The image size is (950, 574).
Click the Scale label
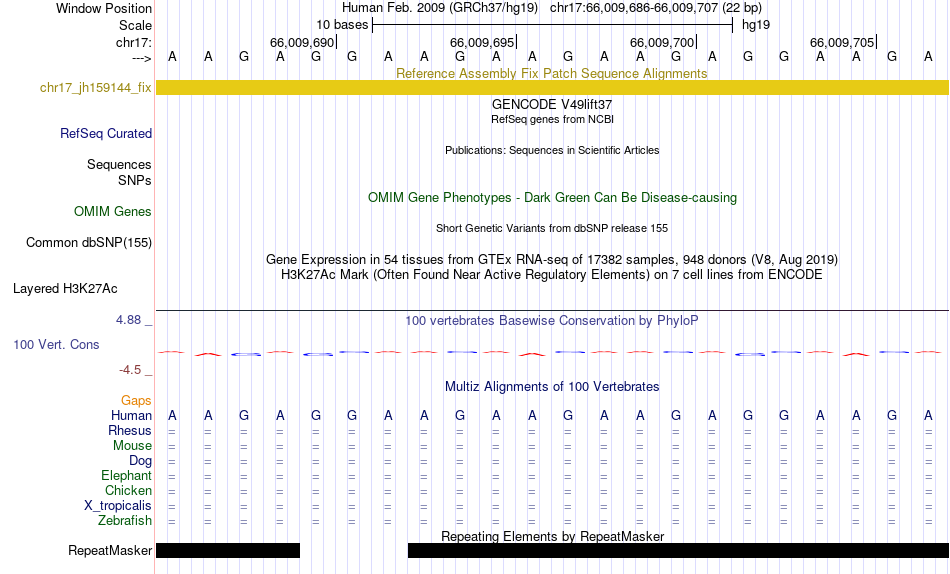tap(135, 25)
